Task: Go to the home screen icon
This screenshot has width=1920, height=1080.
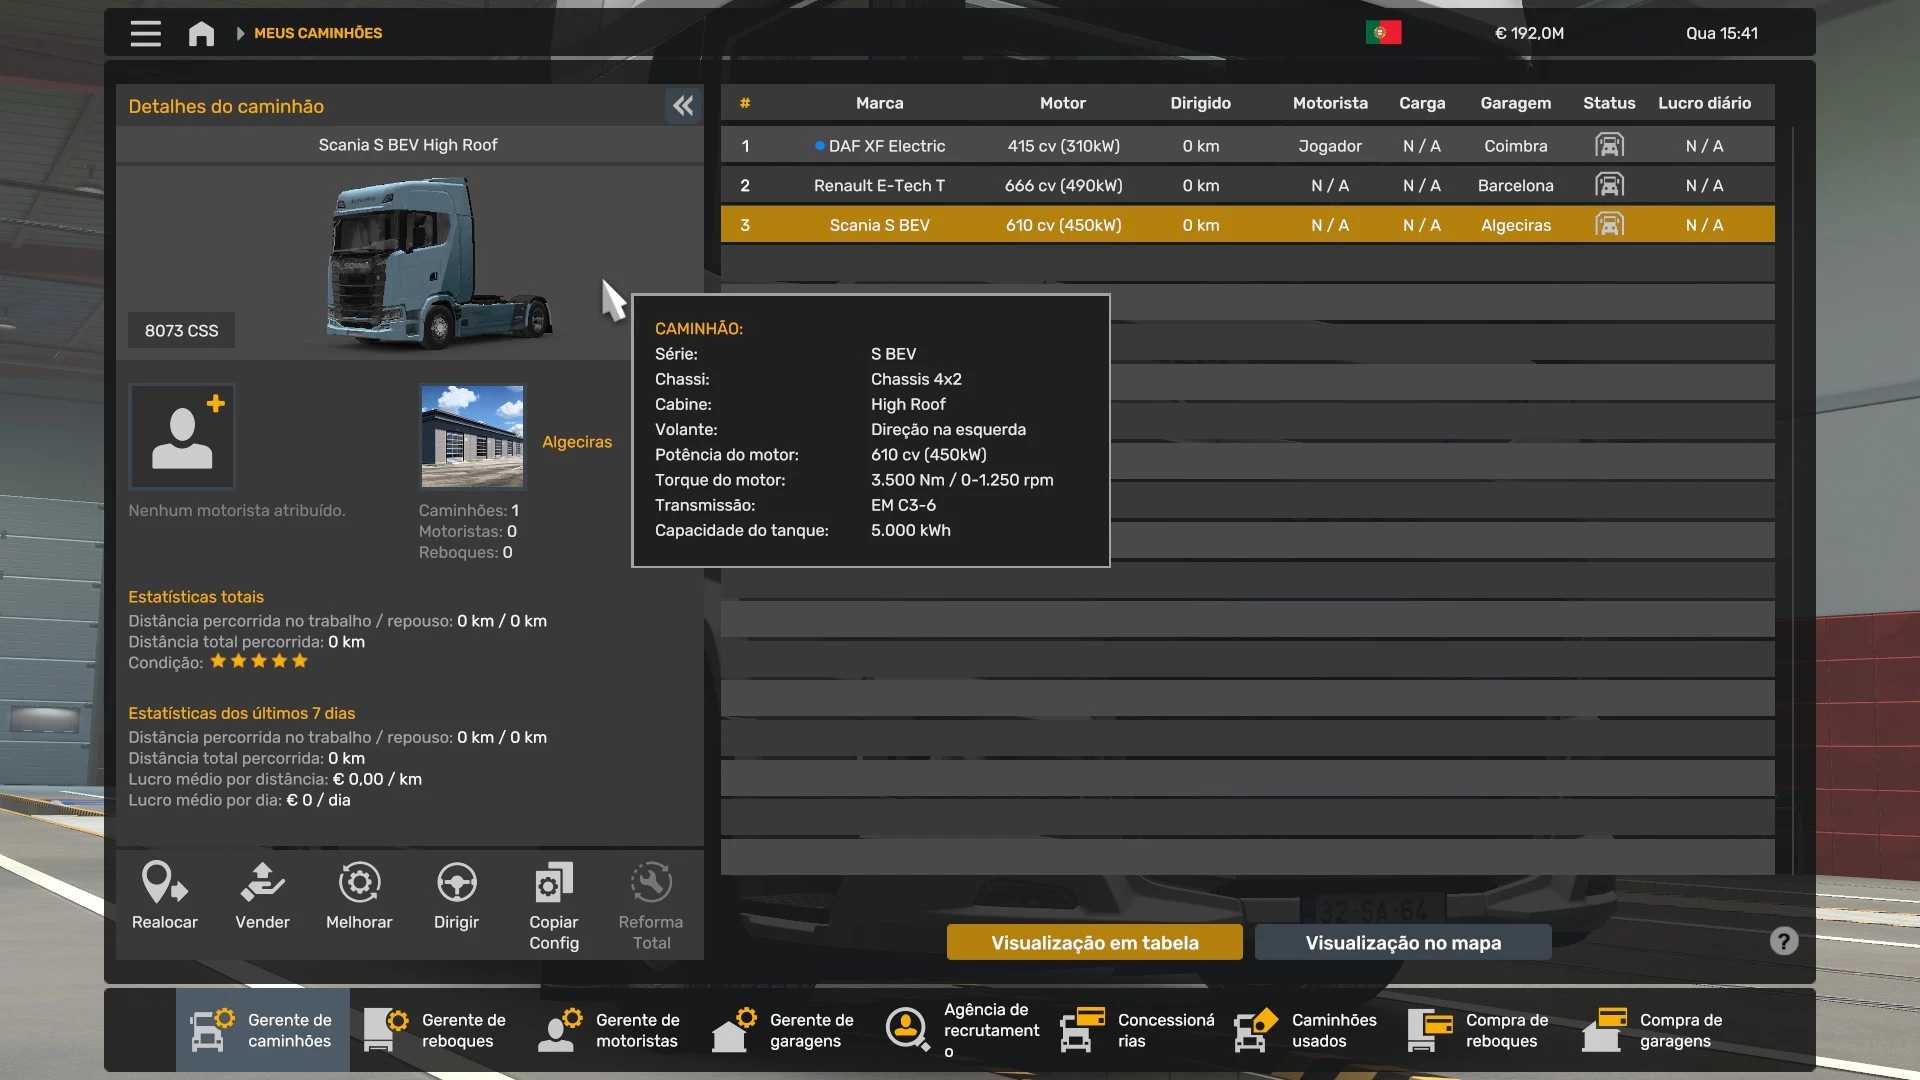Action: [201, 33]
